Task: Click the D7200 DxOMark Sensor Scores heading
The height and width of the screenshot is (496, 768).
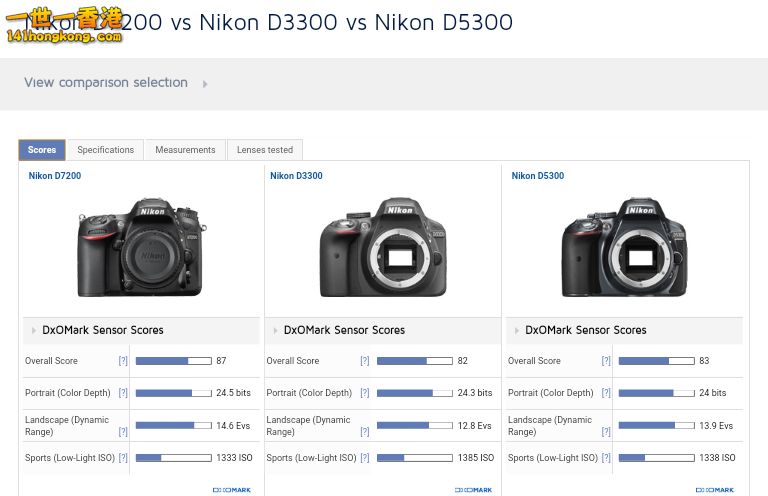Action: (x=103, y=331)
